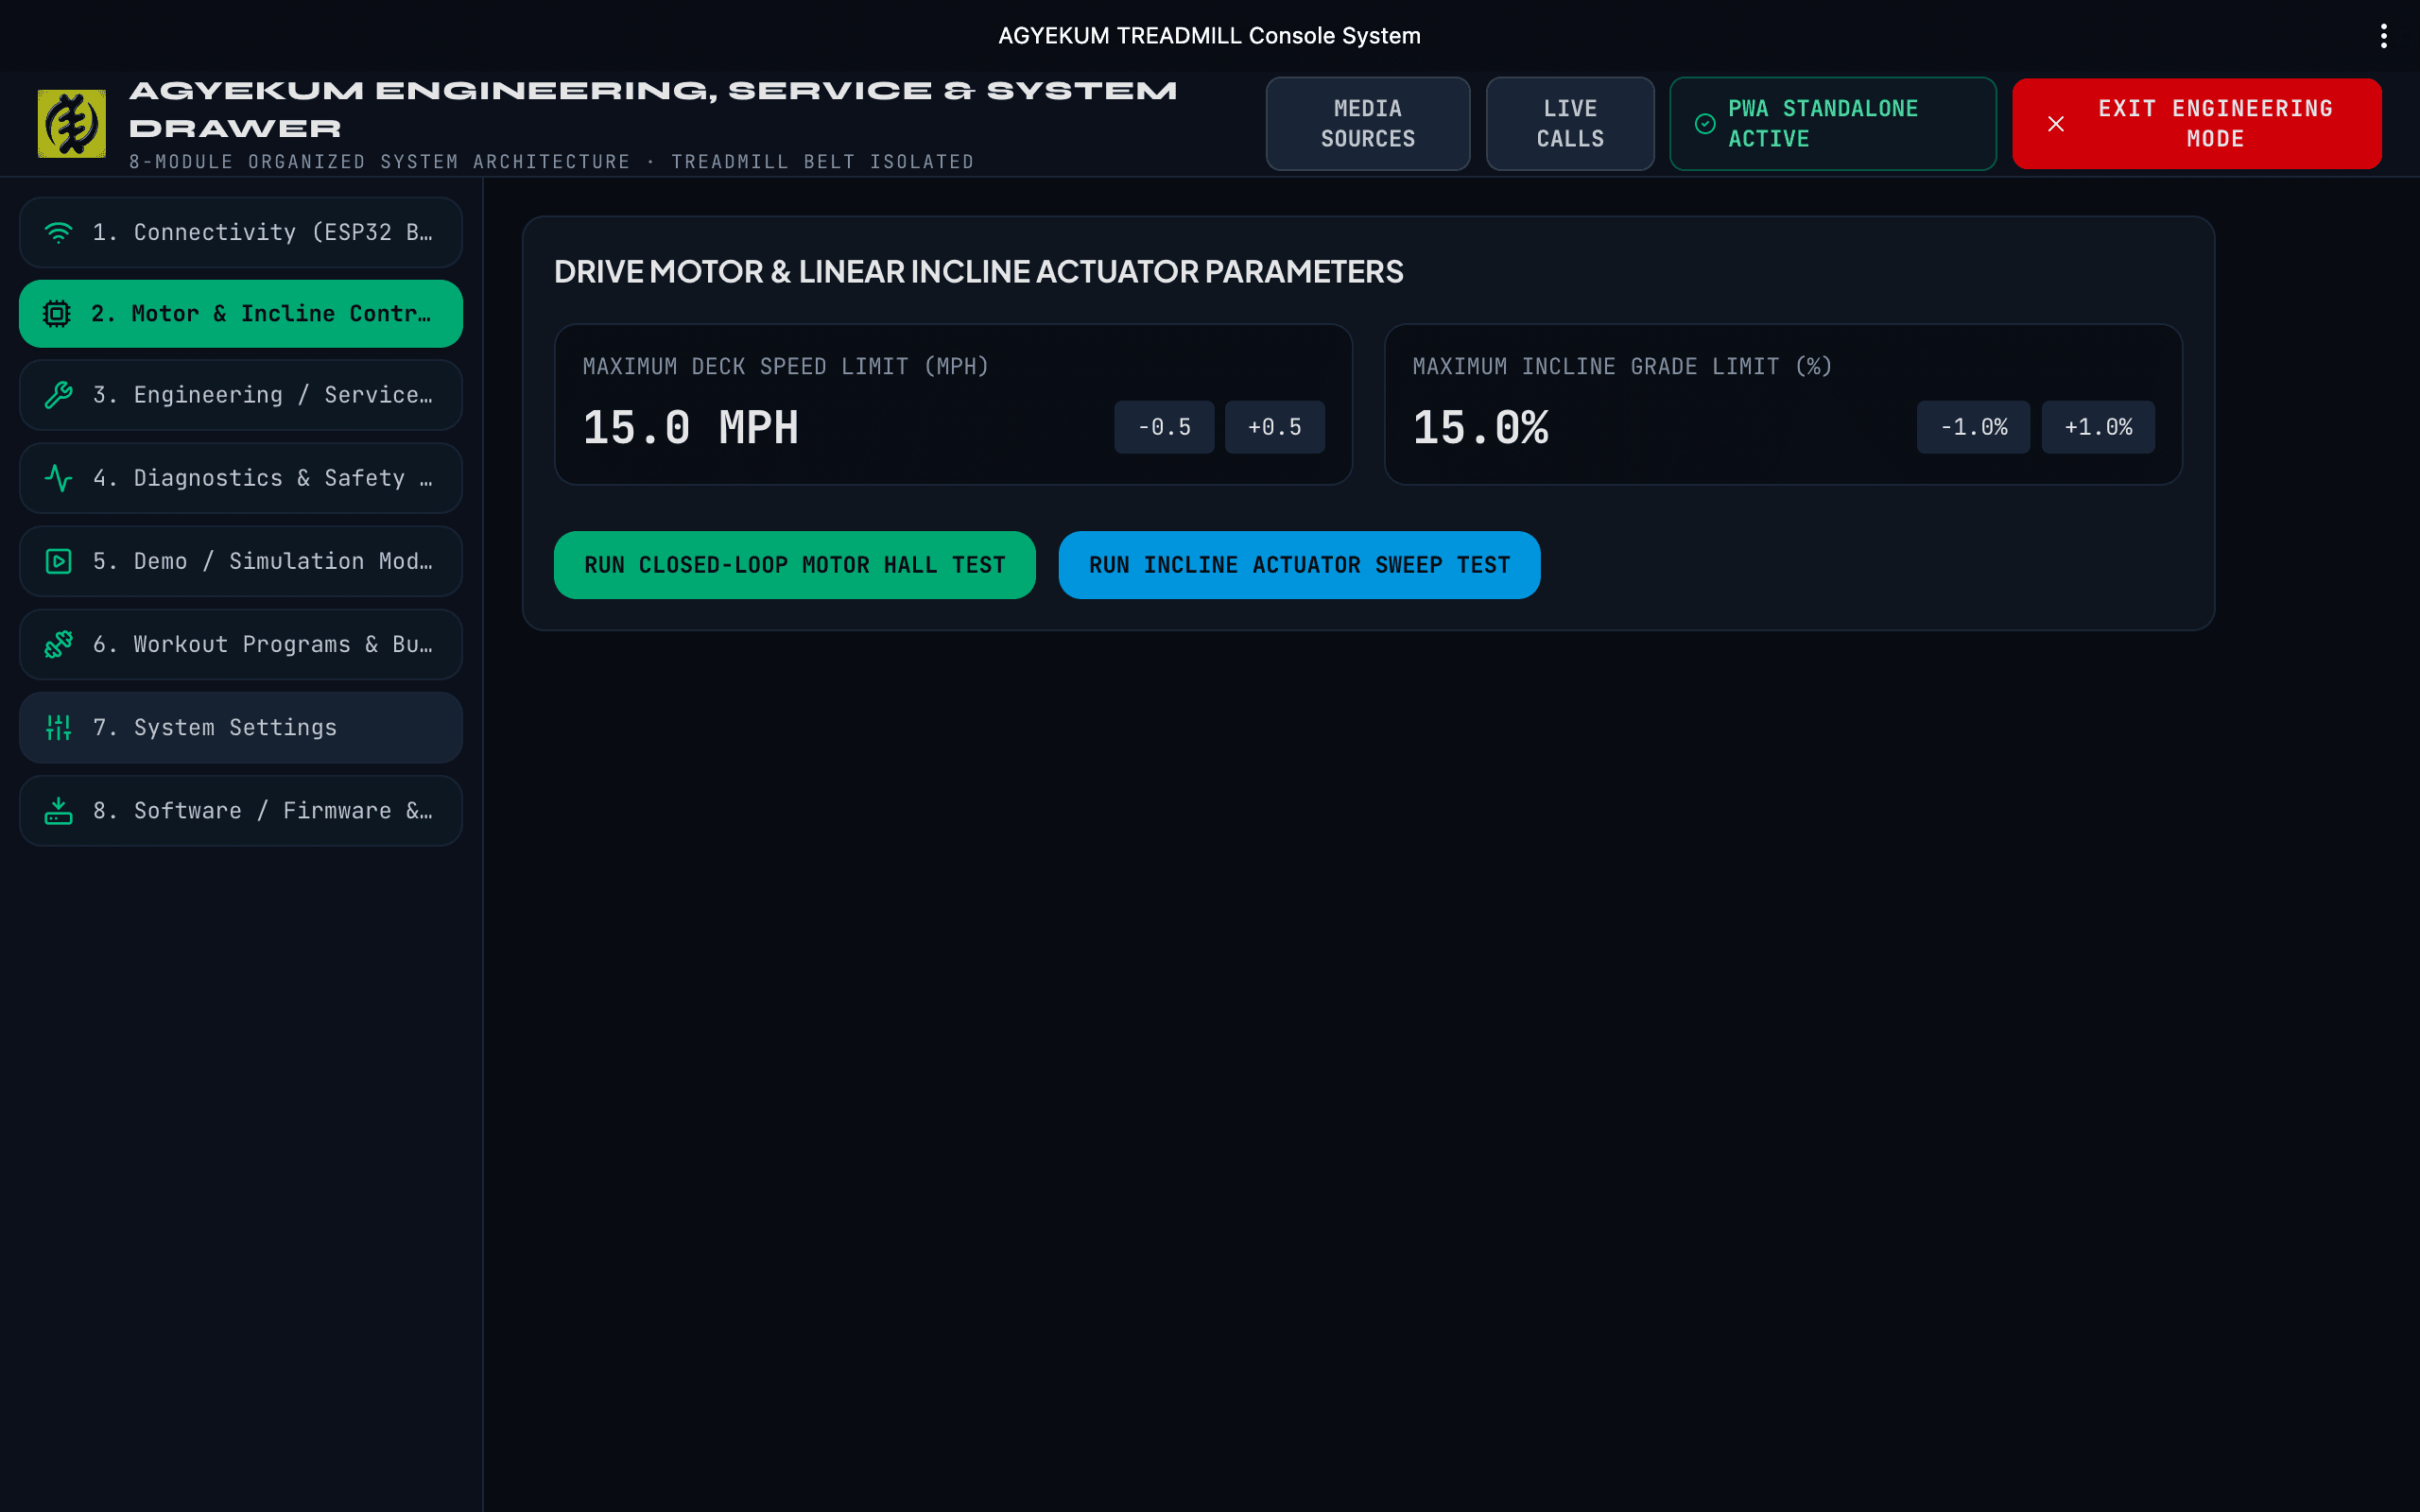The height and width of the screenshot is (1512, 2420).
Task: Click the checkmark icon on PWA Standalone Active
Action: (1705, 124)
